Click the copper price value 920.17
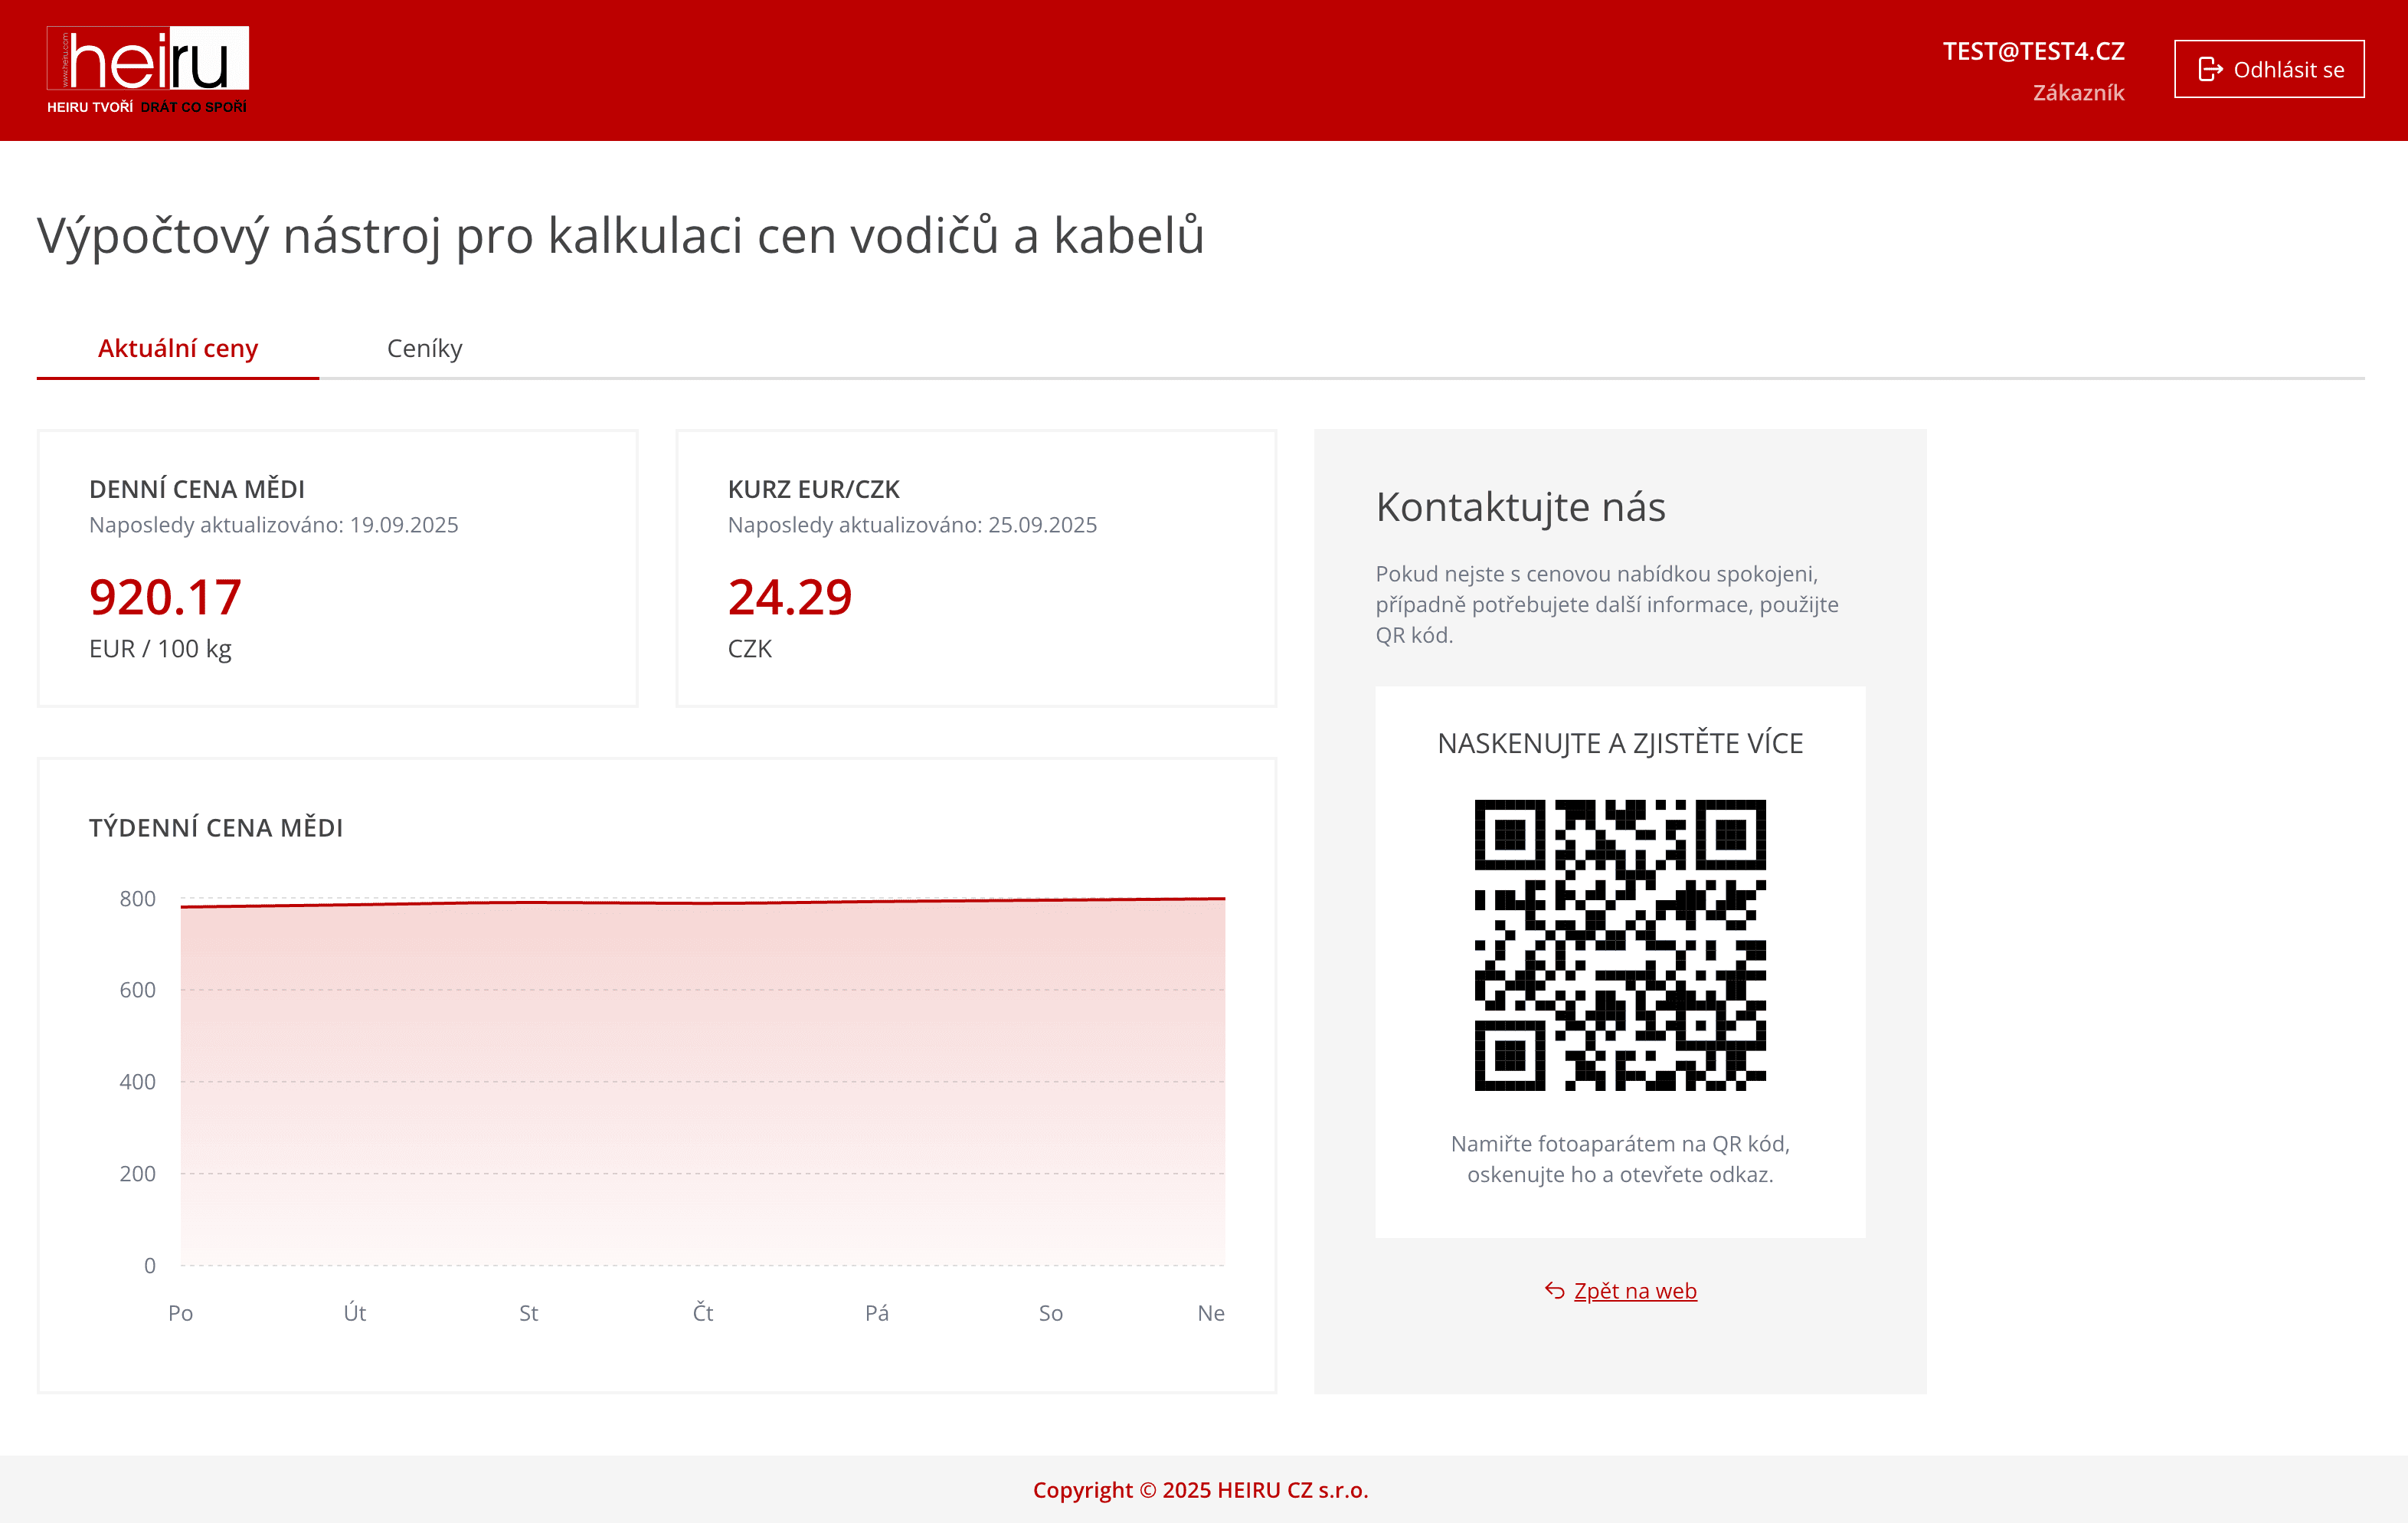2408x1523 pixels. click(163, 597)
